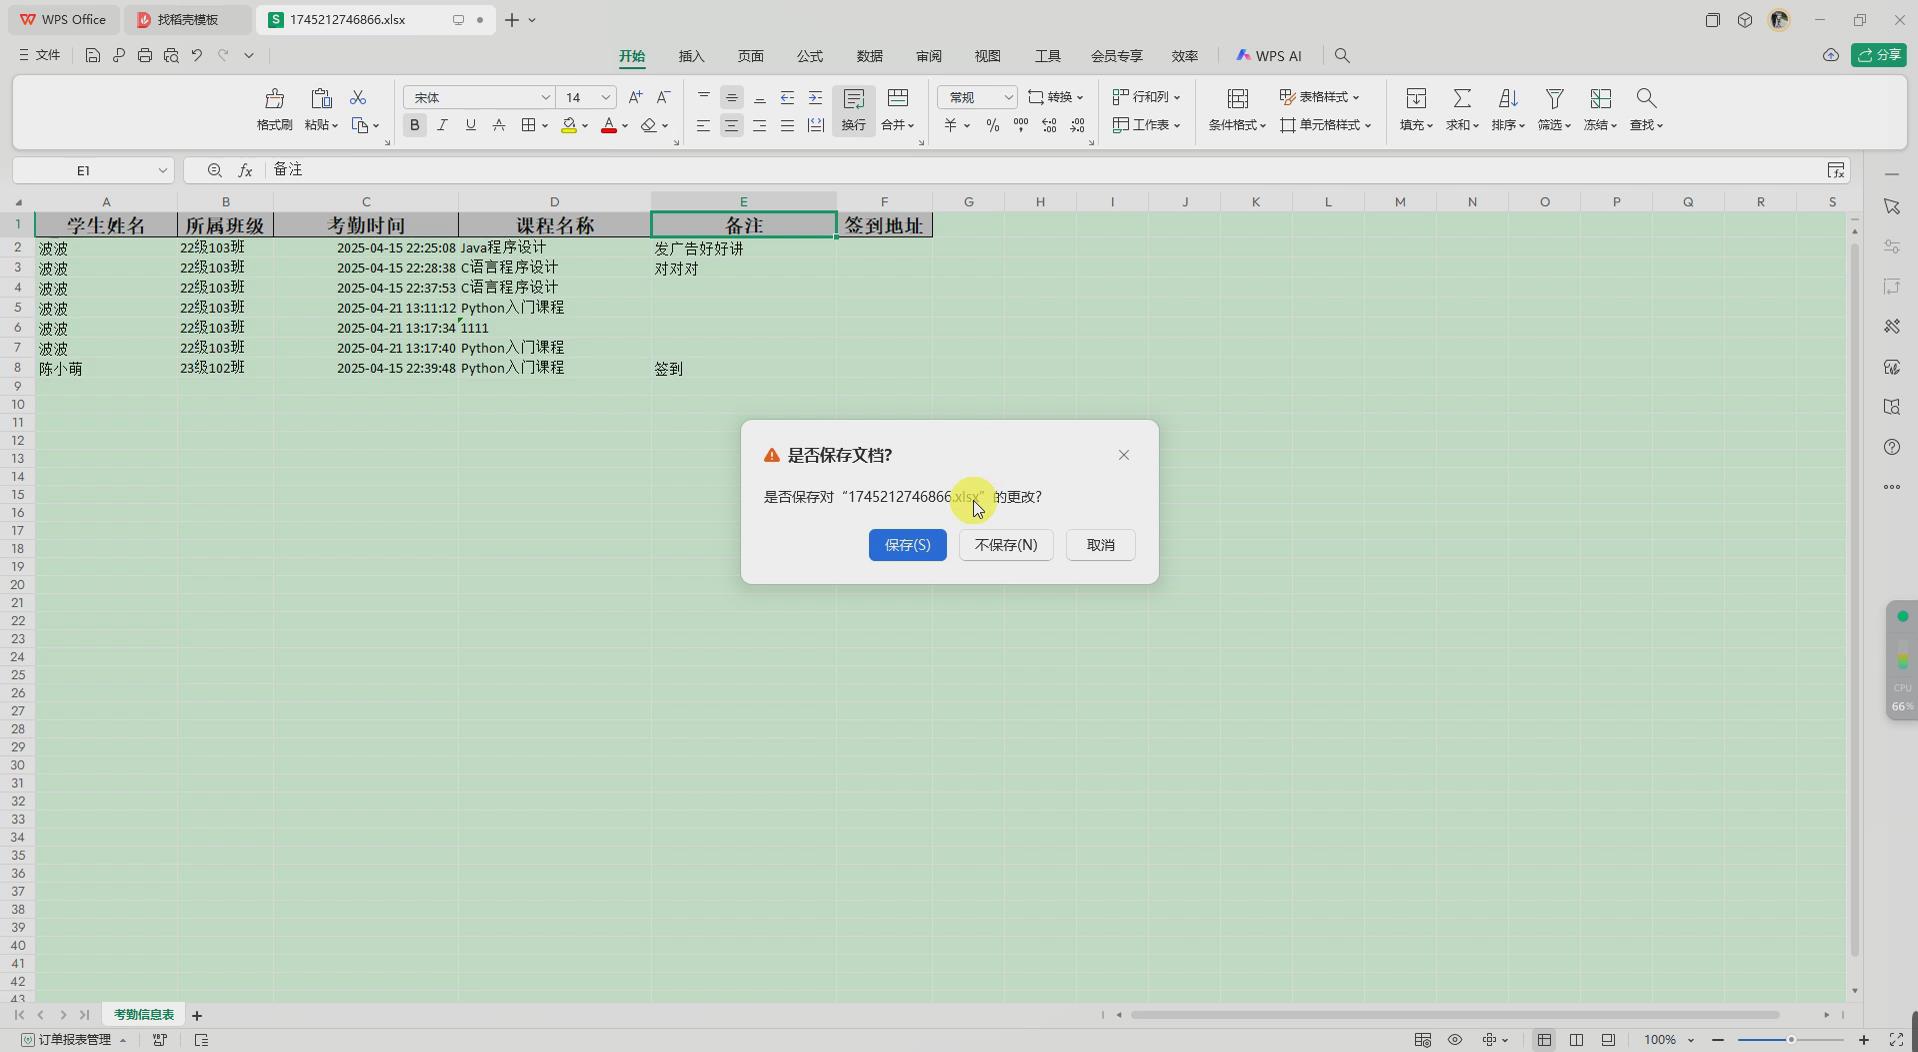Click the Conditional formatting (条件格式) icon

(1238, 98)
